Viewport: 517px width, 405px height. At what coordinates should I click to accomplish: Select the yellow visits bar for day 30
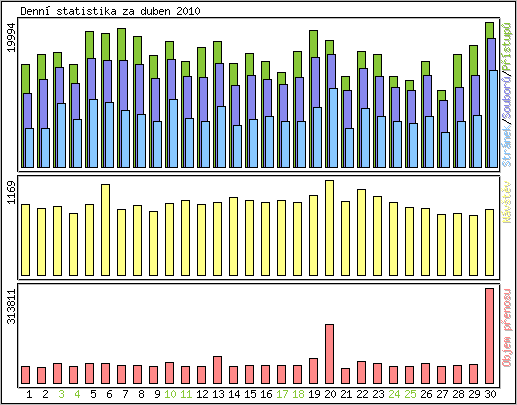[x=489, y=243]
